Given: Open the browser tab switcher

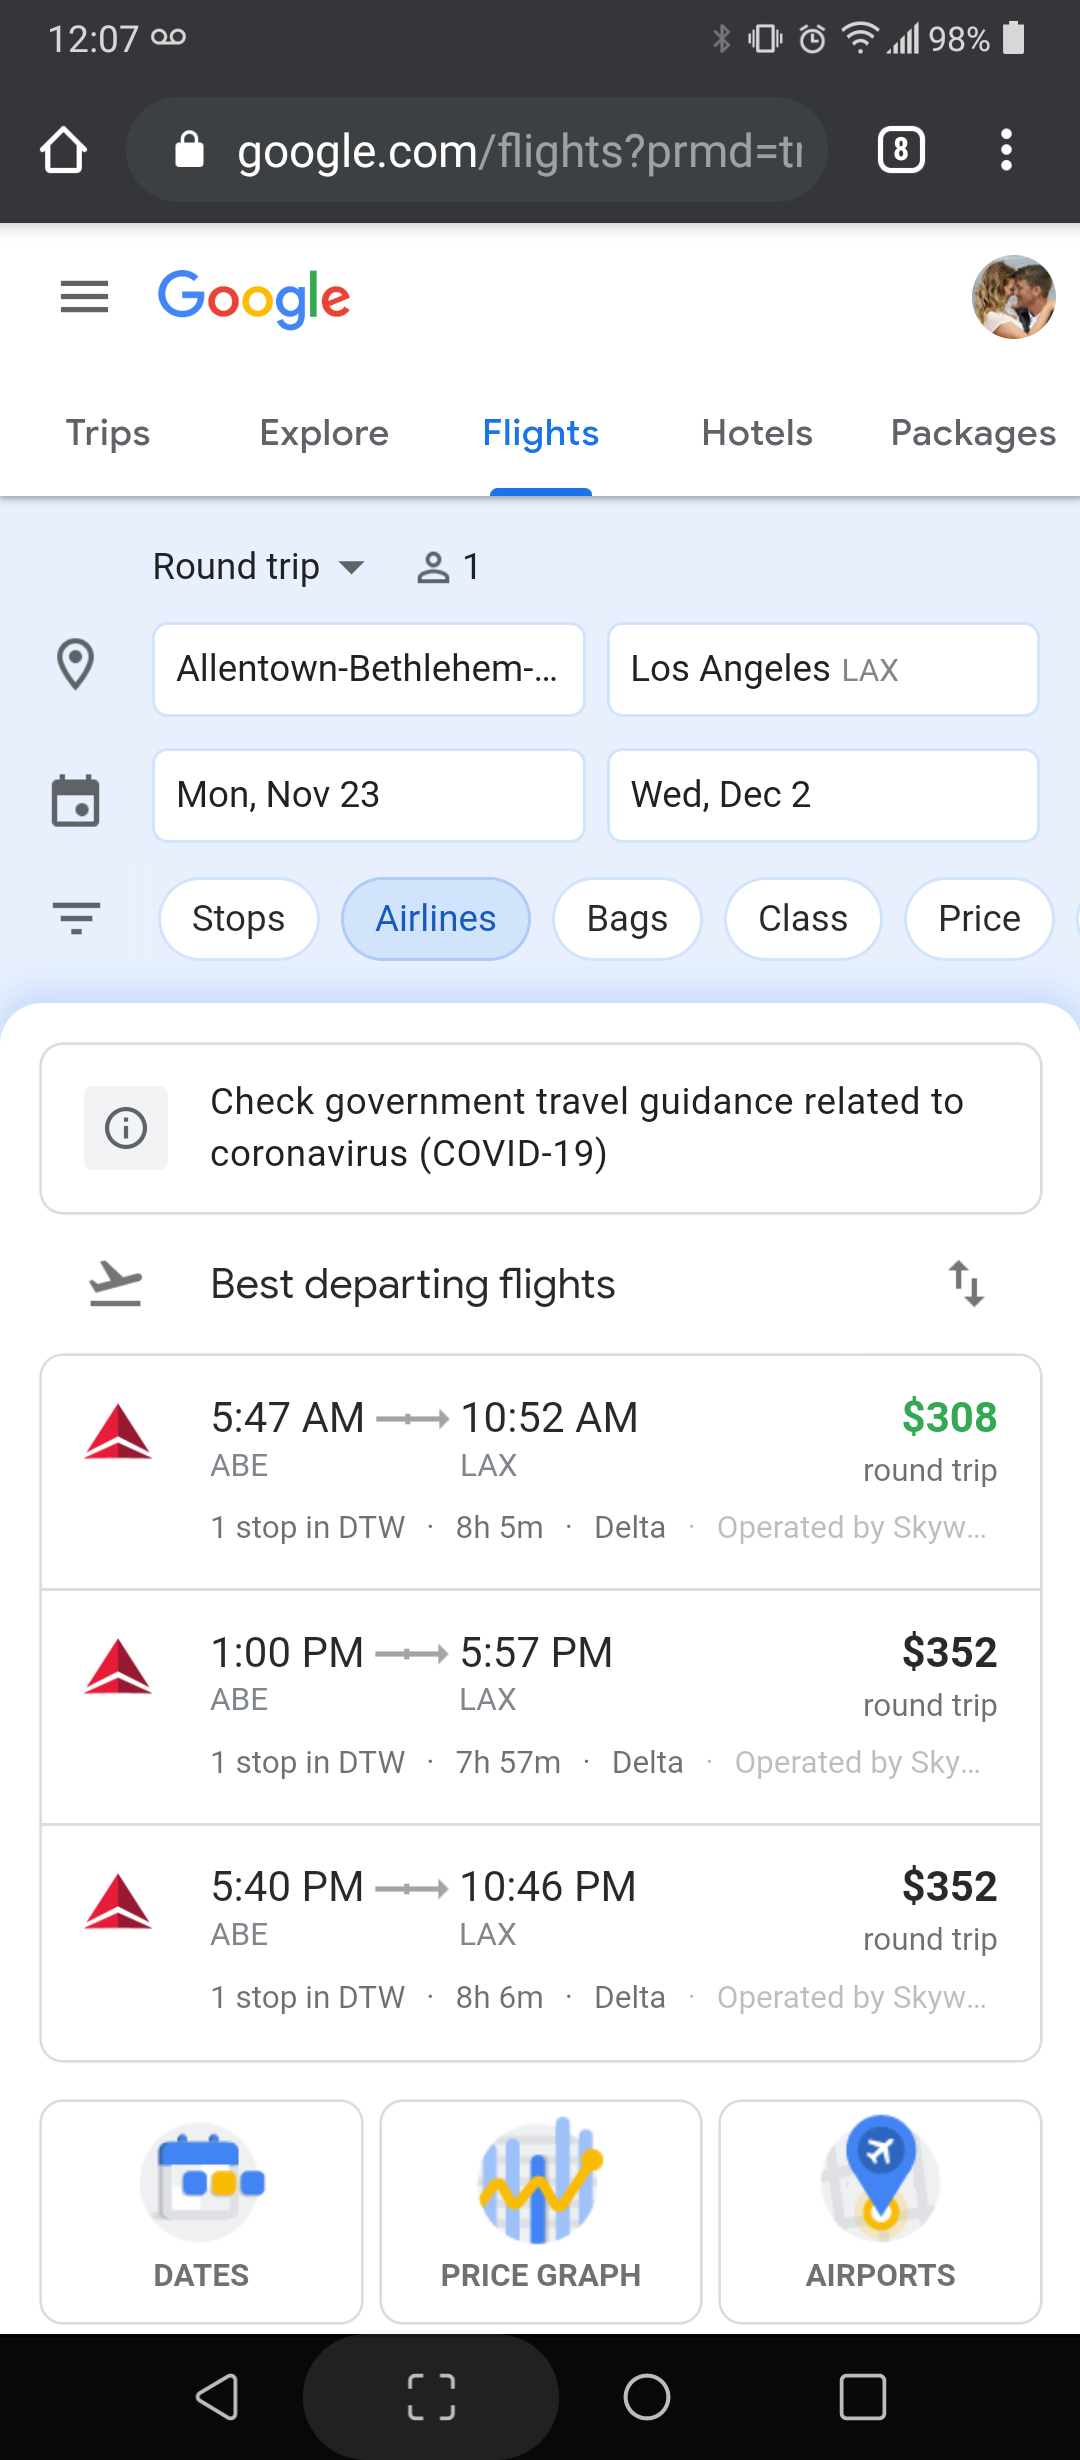Looking at the screenshot, I should (901, 151).
